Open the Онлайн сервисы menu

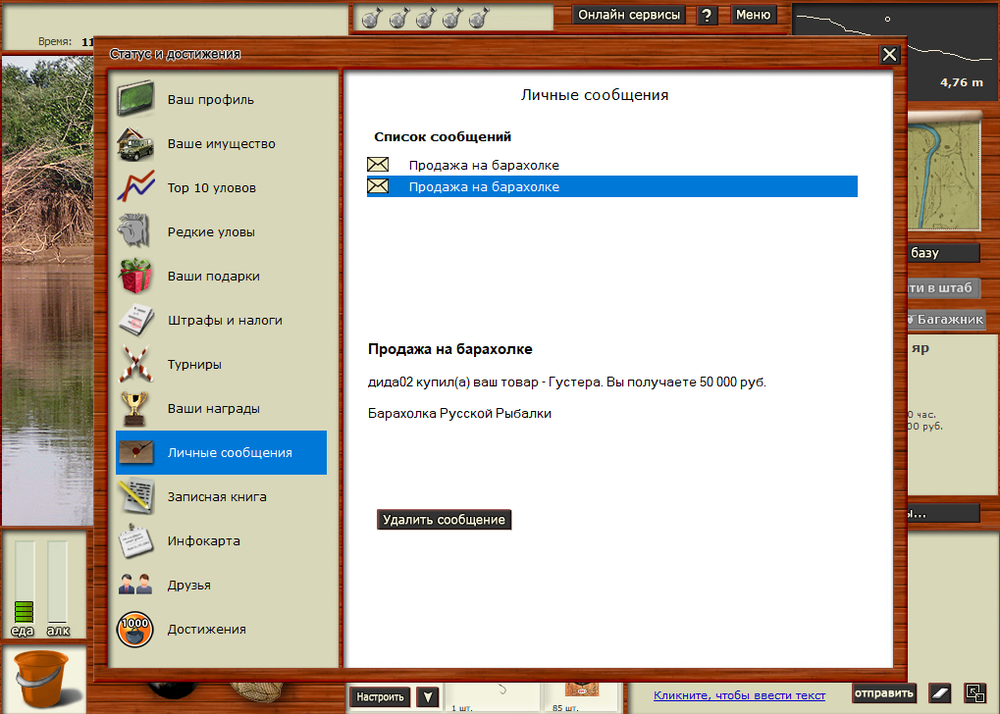[629, 15]
